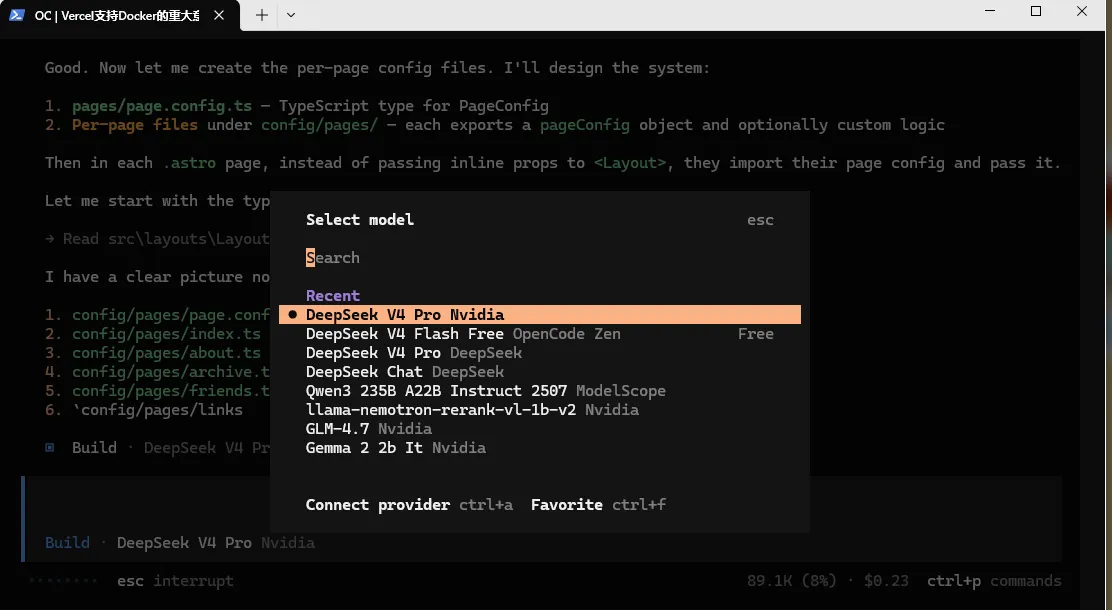Click the $0.23 cost value
The height and width of the screenshot is (610, 1112).
886,581
